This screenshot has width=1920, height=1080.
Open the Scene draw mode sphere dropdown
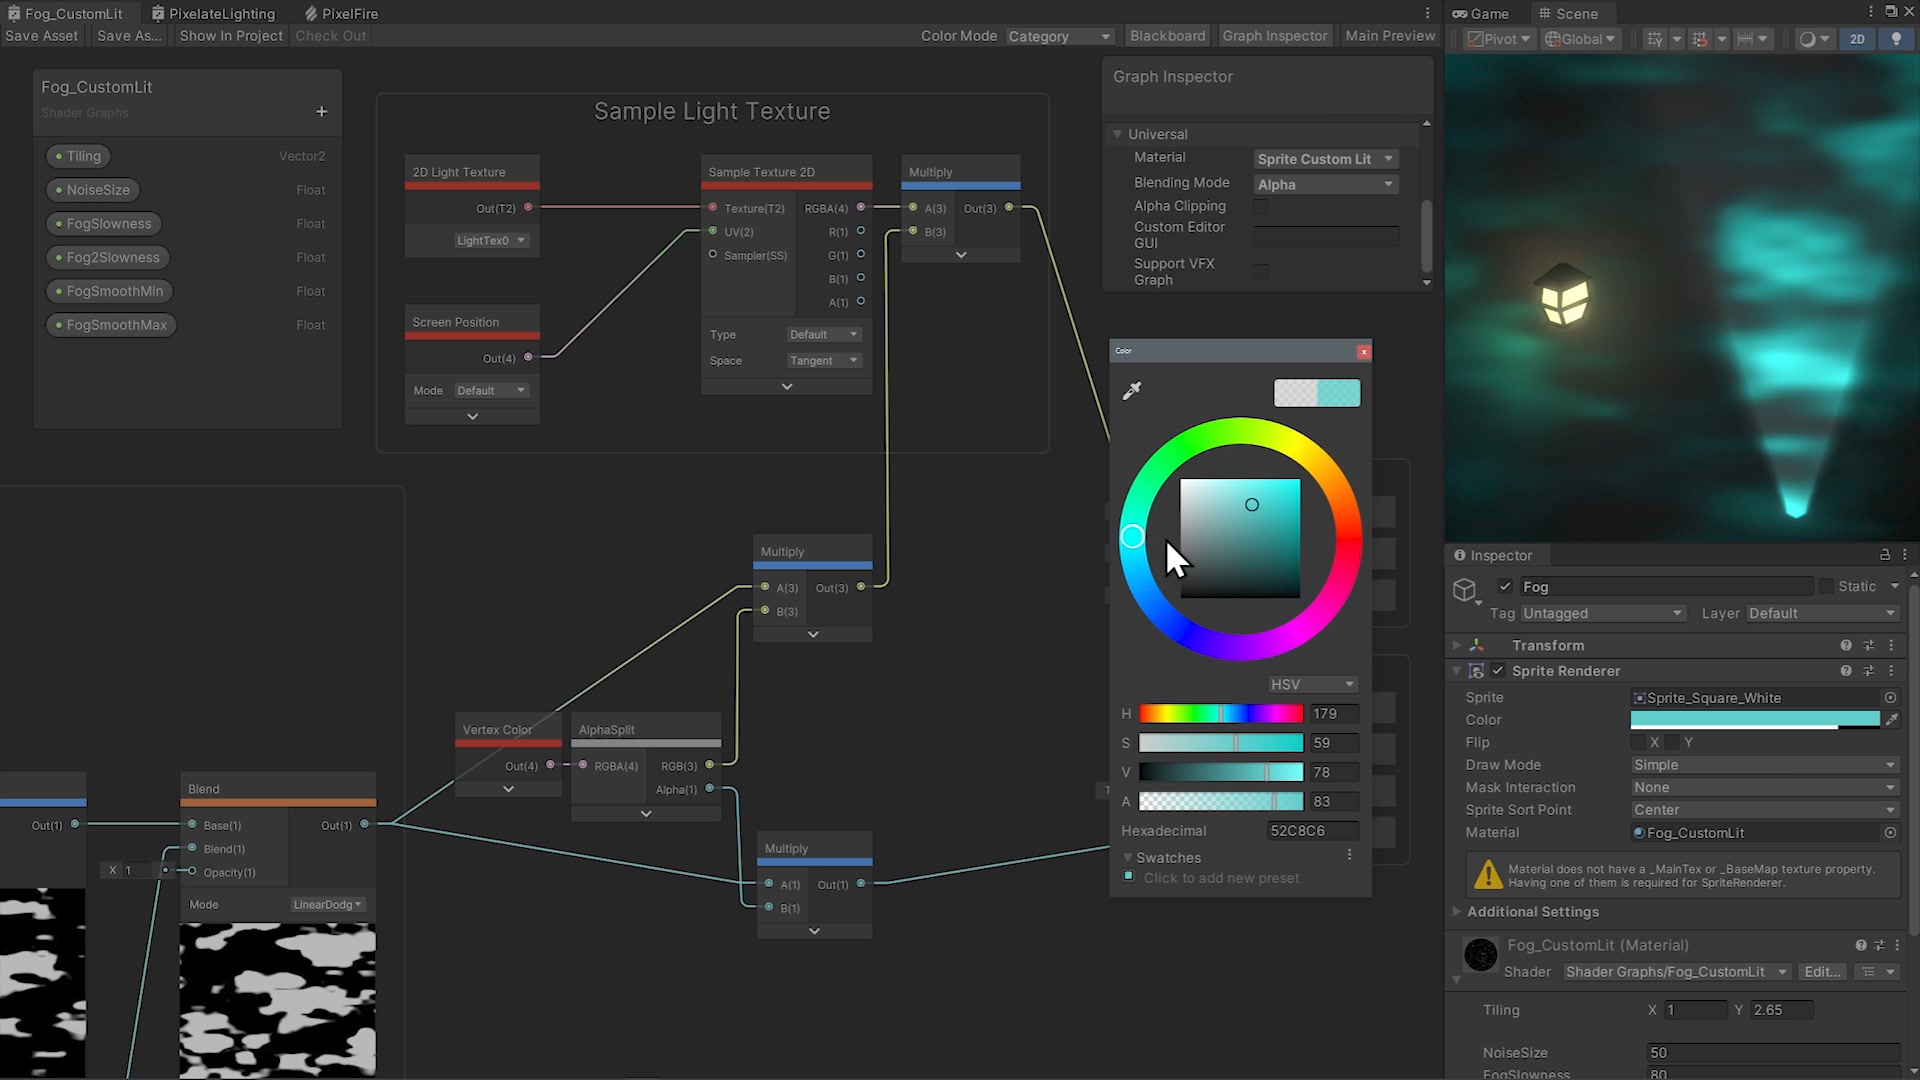1813,39
